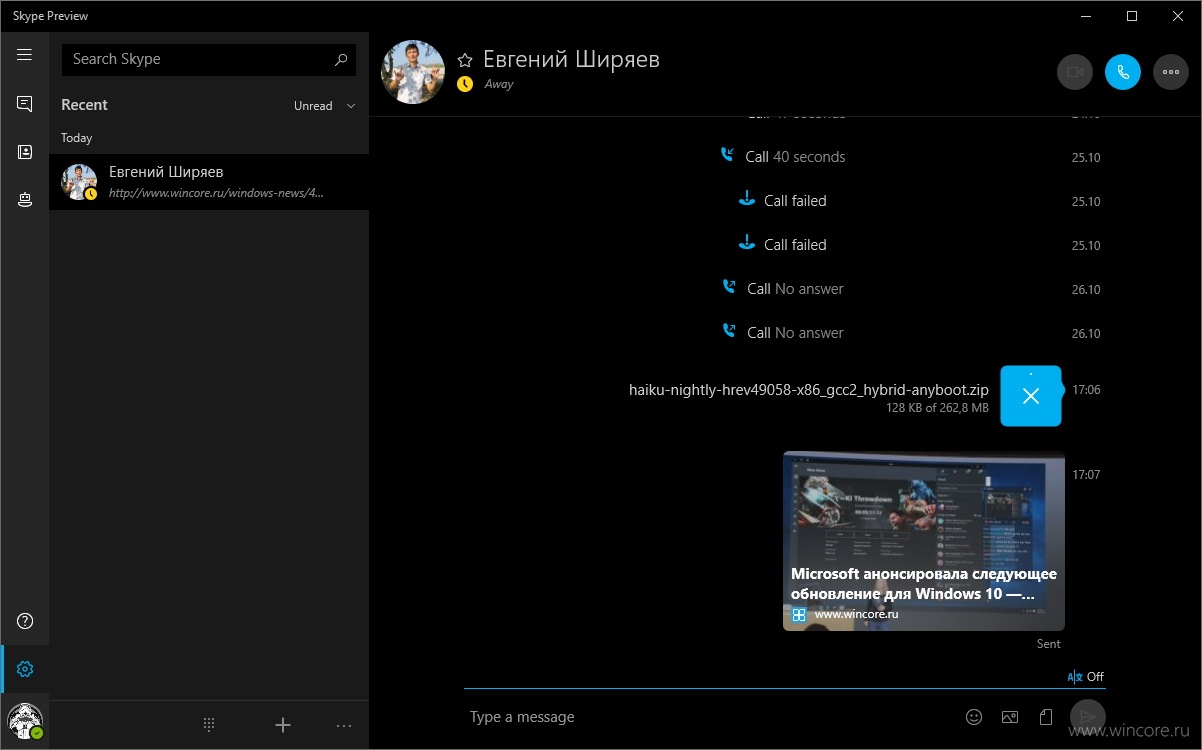Open more conversation options in header

[x=1171, y=72]
